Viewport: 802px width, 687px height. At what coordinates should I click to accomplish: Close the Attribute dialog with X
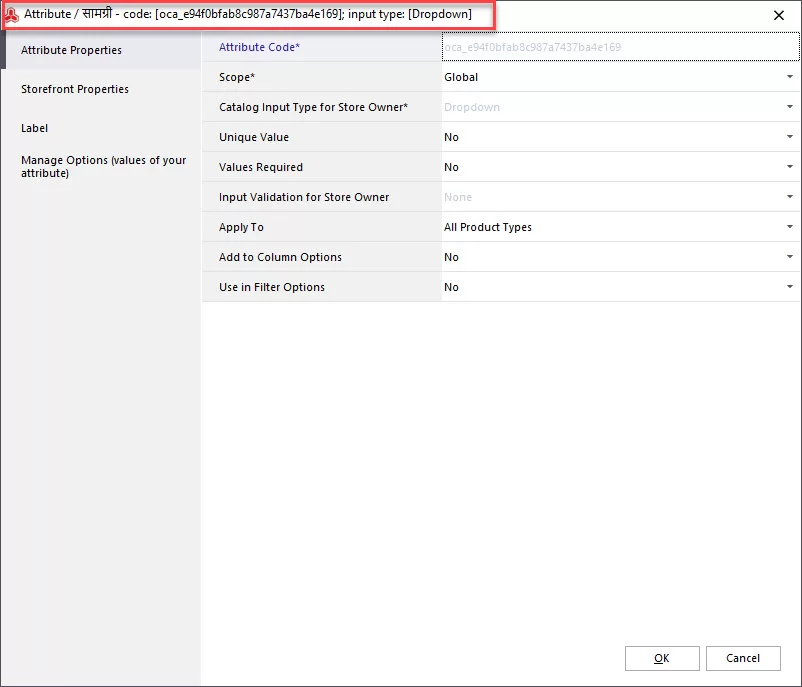tap(778, 15)
